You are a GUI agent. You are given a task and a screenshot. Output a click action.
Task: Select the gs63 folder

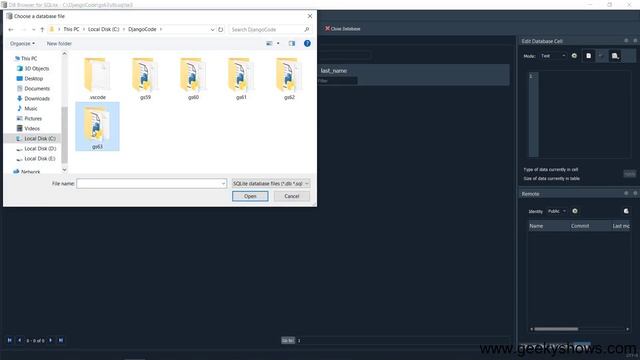pyautogui.click(x=98, y=127)
